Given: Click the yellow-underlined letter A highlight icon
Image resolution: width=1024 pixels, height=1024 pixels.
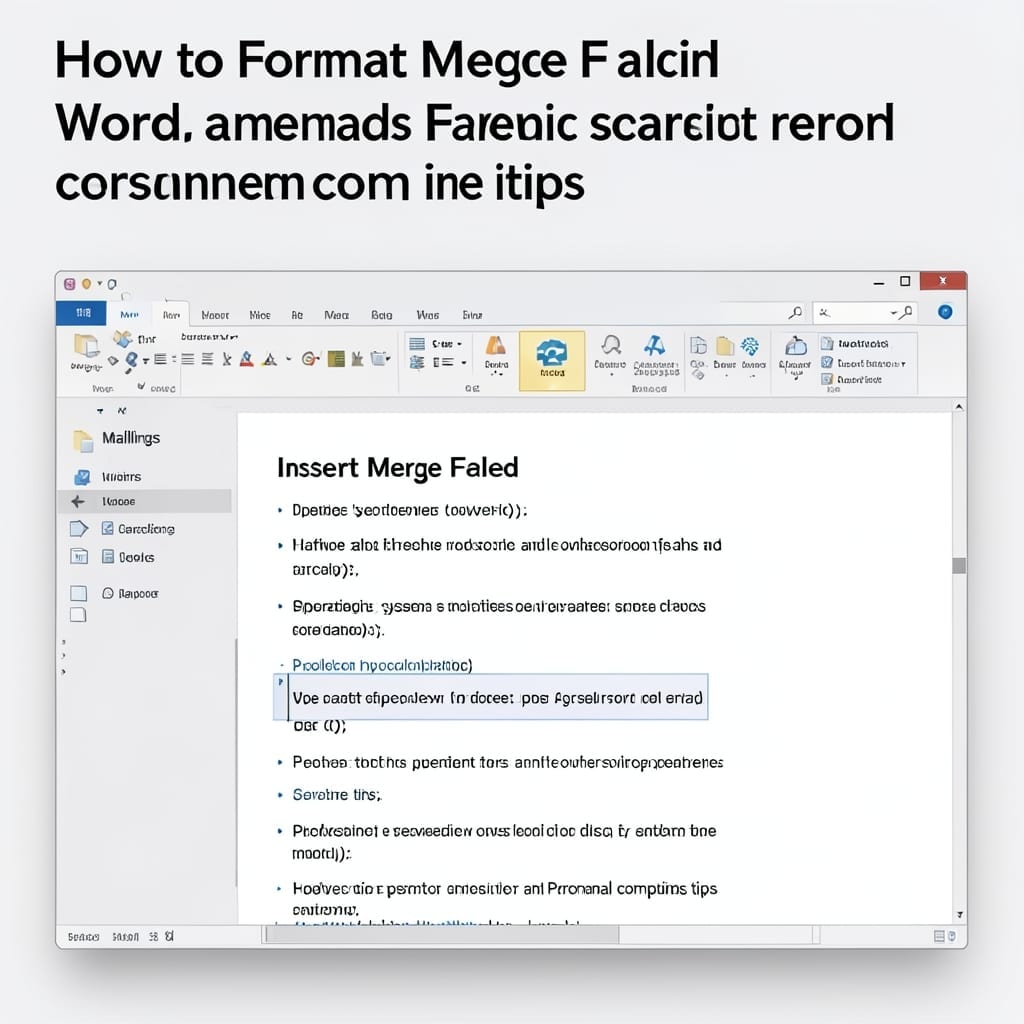Looking at the screenshot, I should (270, 359).
